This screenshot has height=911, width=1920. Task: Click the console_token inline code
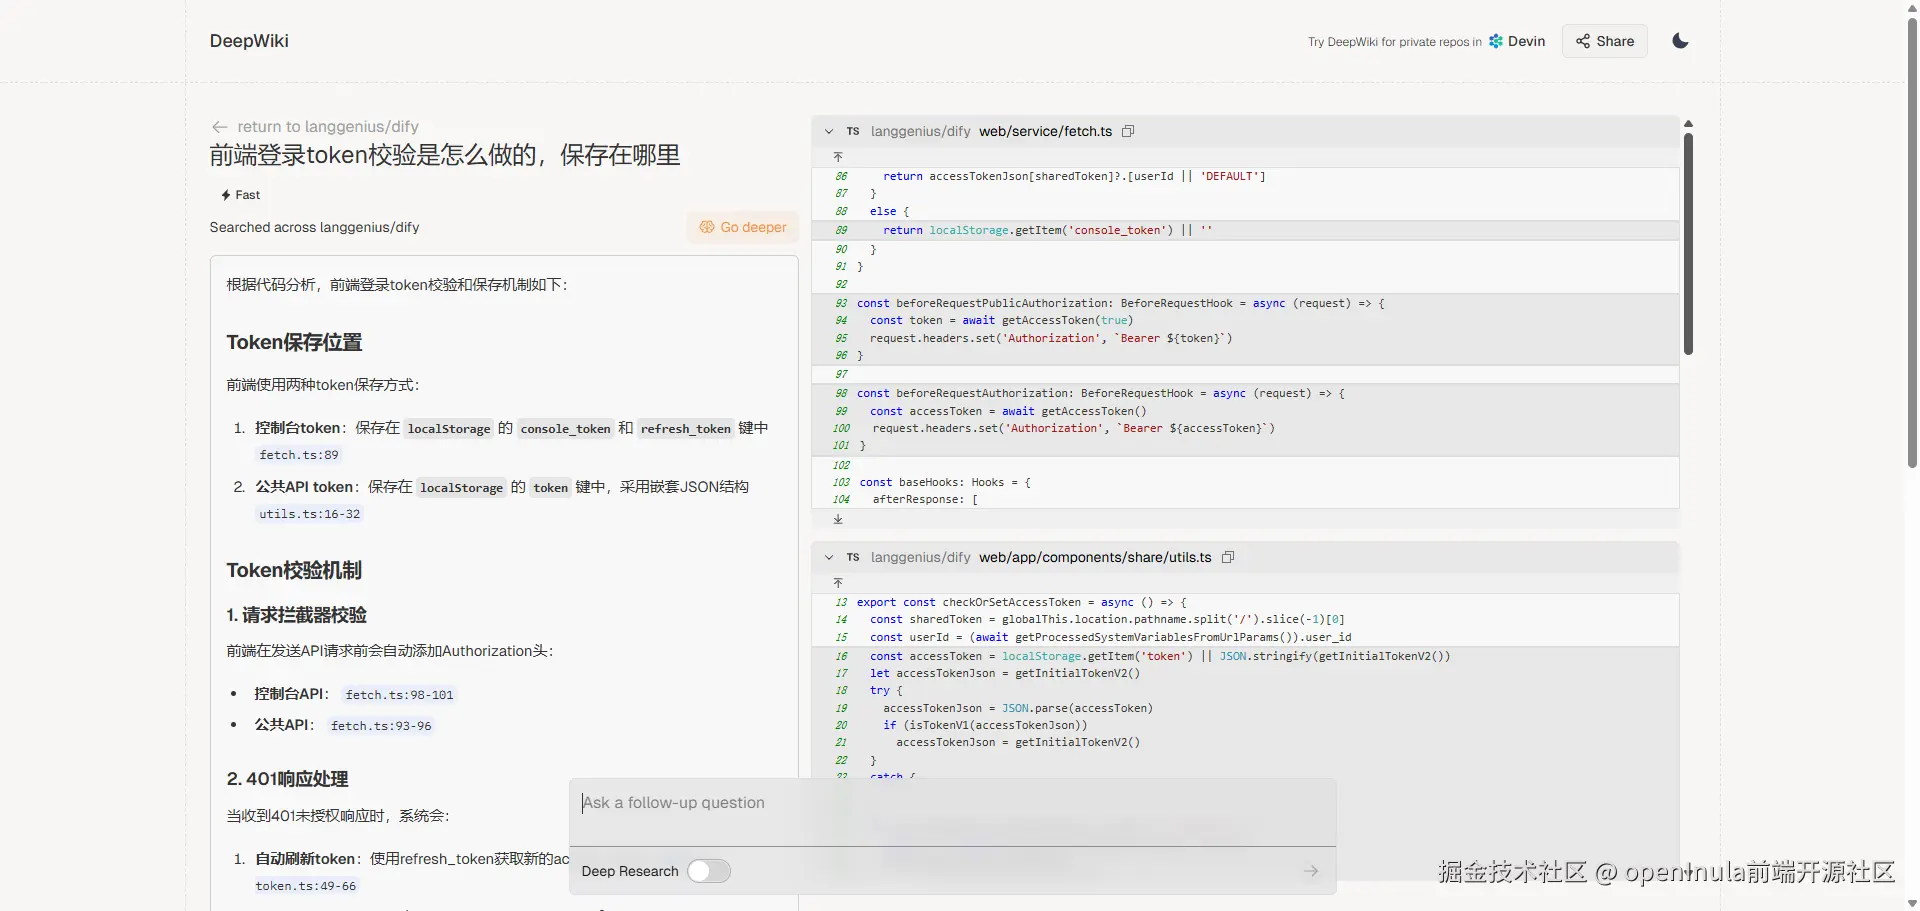click(565, 428)
